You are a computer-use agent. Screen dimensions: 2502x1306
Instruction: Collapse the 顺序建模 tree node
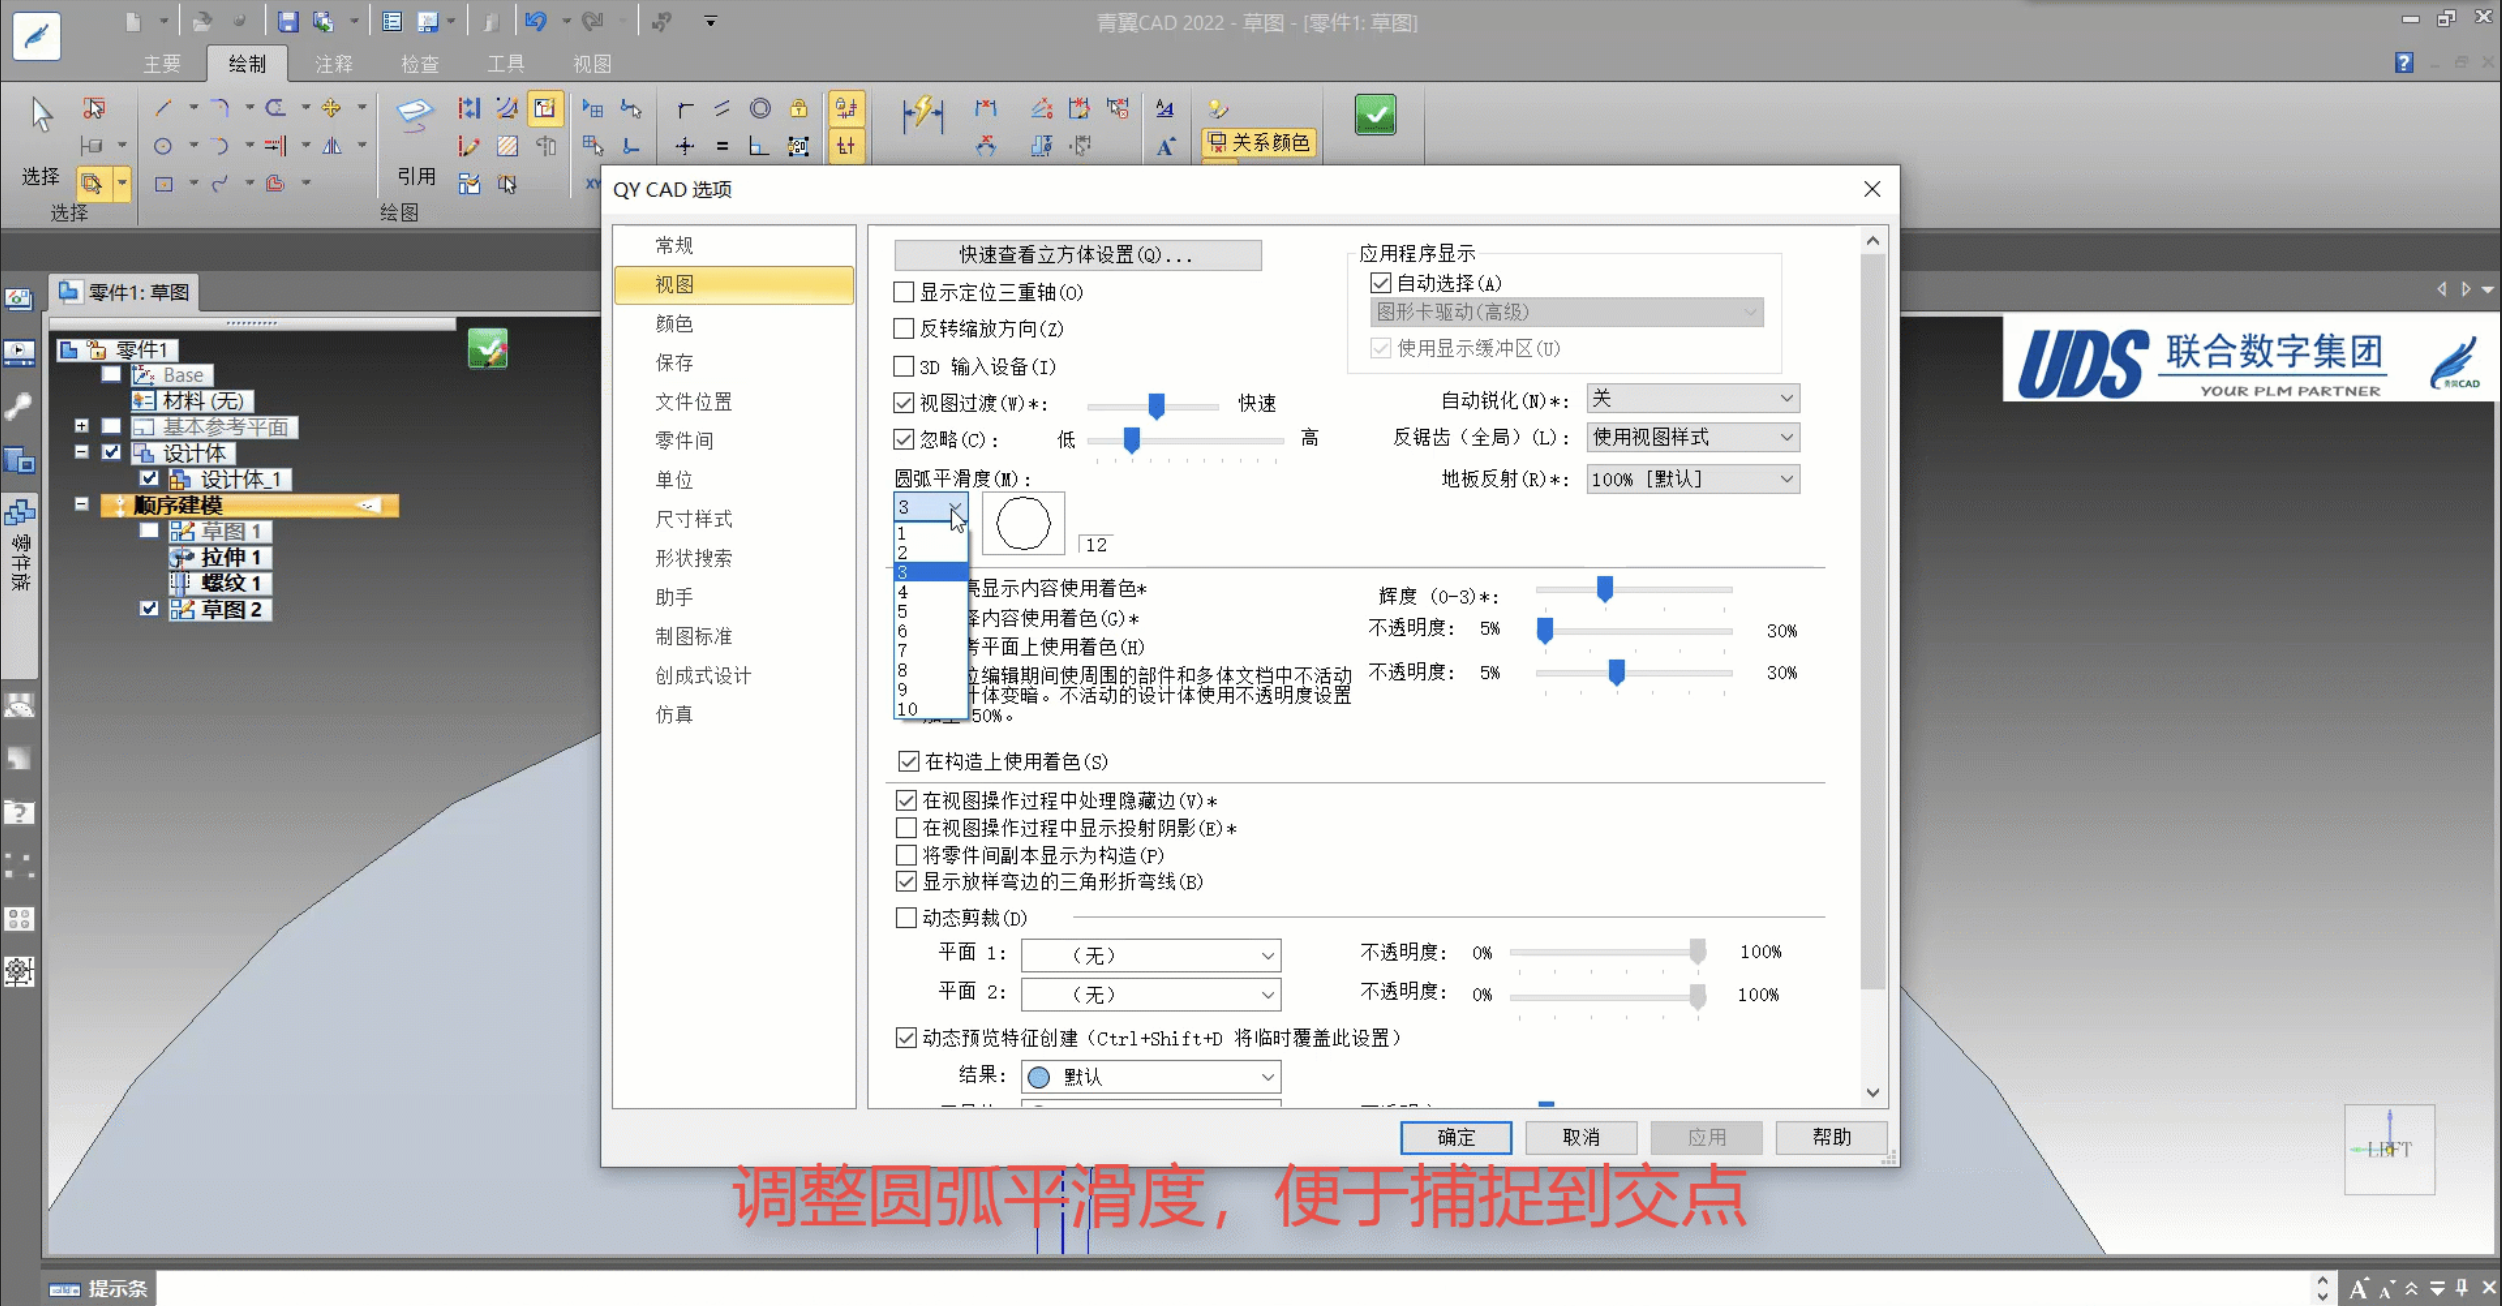[x=82, y=504]
